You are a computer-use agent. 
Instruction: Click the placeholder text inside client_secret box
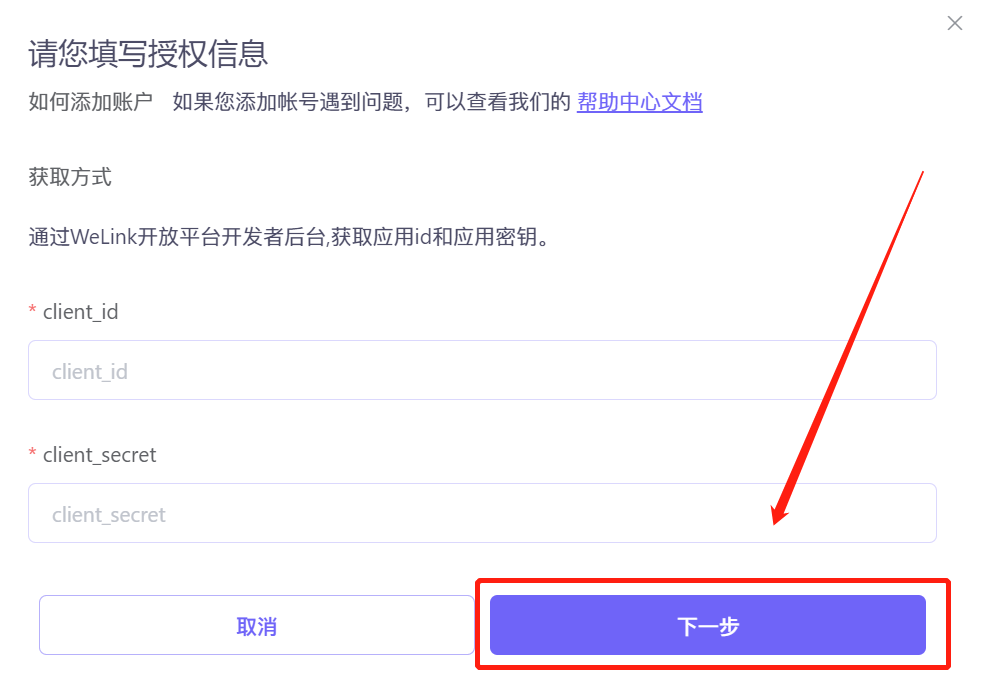coord(108,515)
